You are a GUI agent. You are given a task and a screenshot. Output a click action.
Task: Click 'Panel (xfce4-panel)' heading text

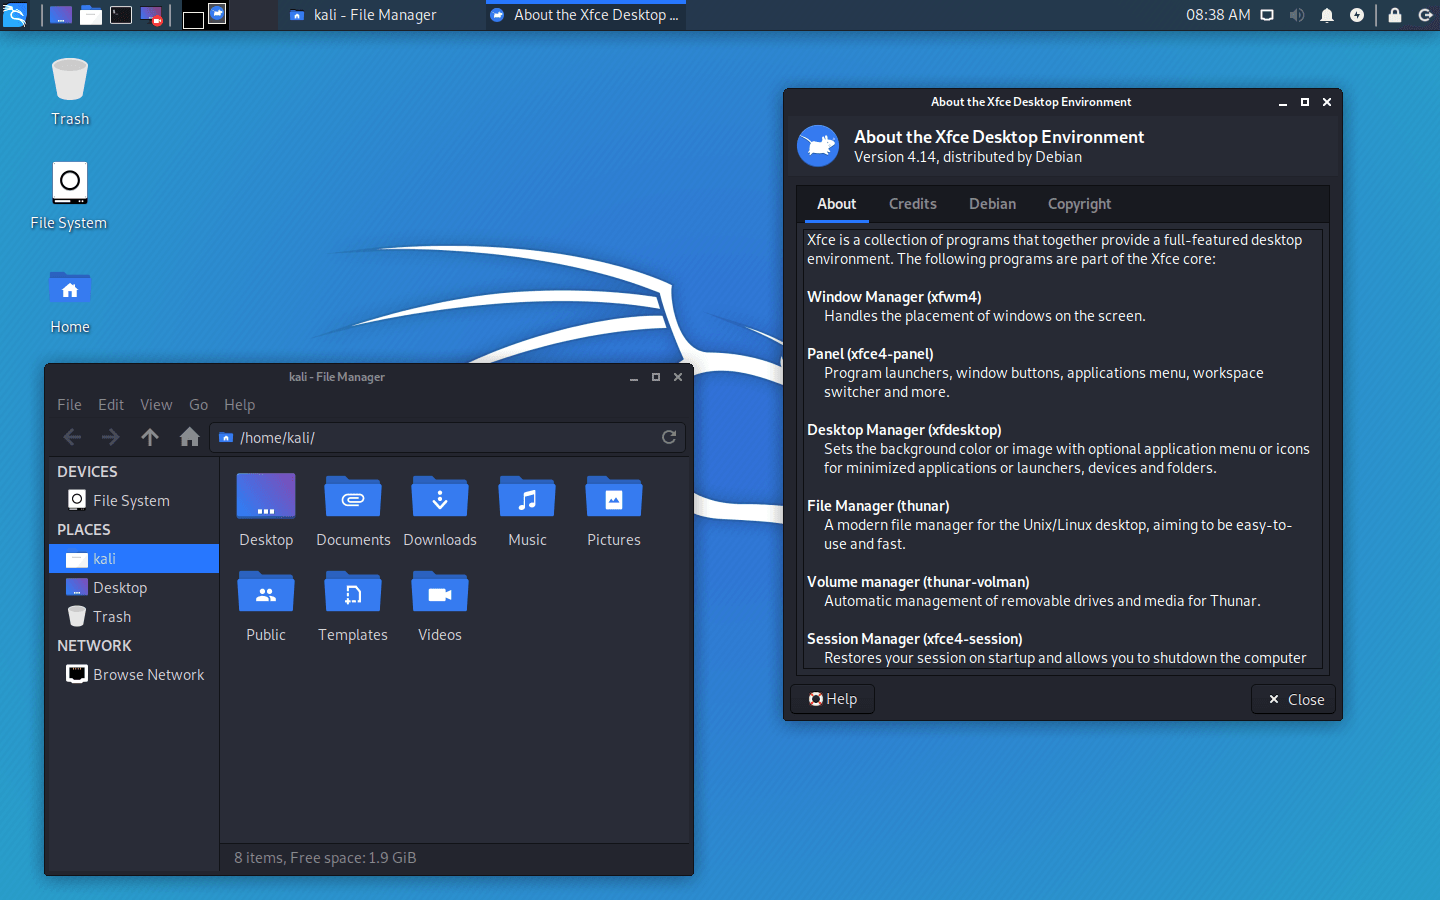click(x=870, y=354)
